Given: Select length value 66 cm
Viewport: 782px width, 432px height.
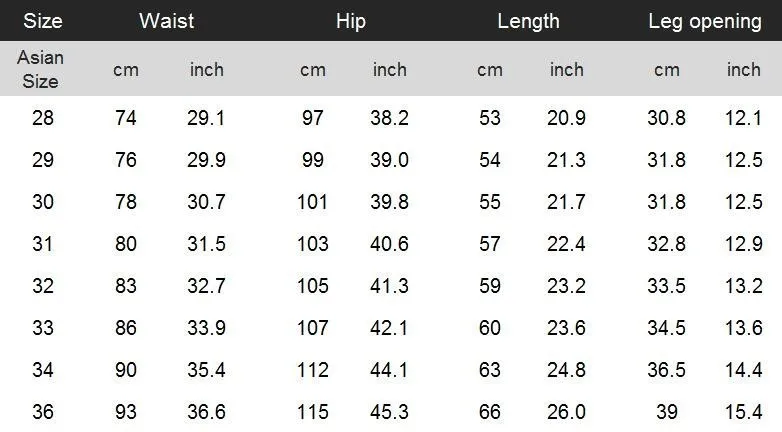Looking at the screenshot, I should click(490, 412).
